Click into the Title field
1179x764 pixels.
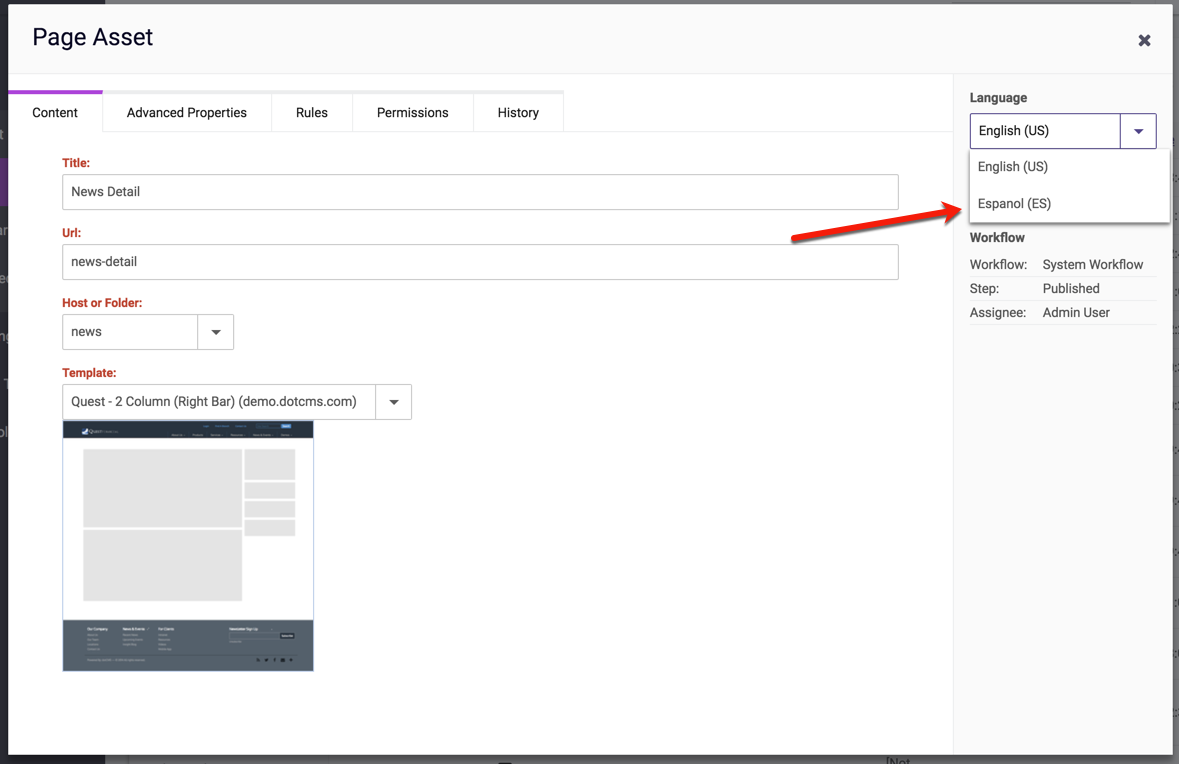click(480, 192)
